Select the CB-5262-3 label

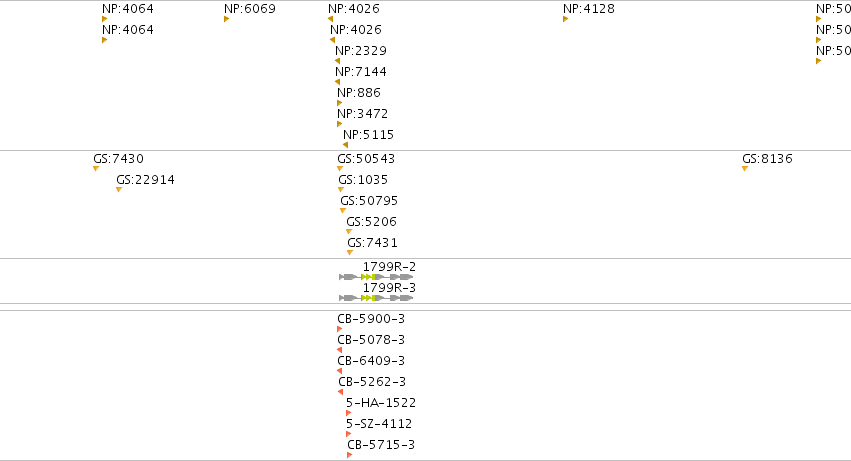pyautogui.click(x=372, y=382)
